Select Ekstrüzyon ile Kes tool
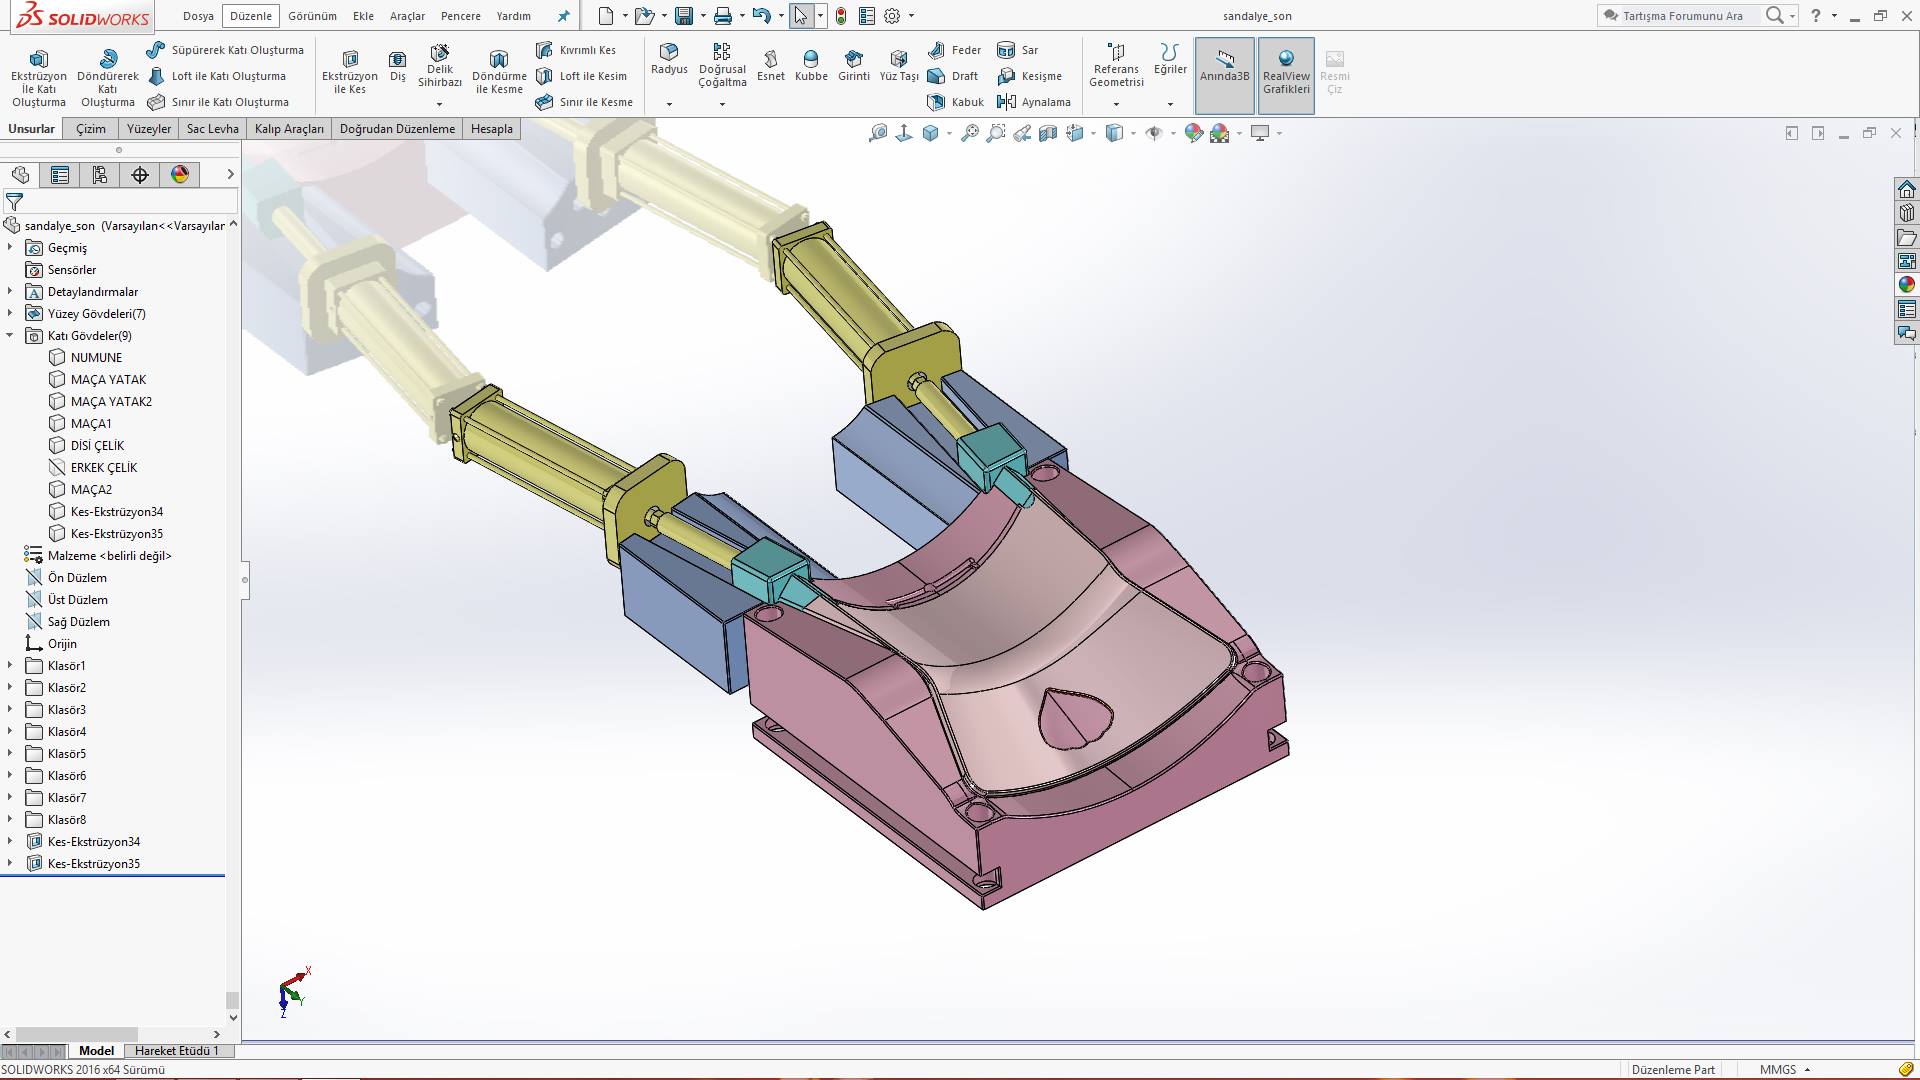The width and height of the screenshot is (1920, 1080). tap(350, 72)
